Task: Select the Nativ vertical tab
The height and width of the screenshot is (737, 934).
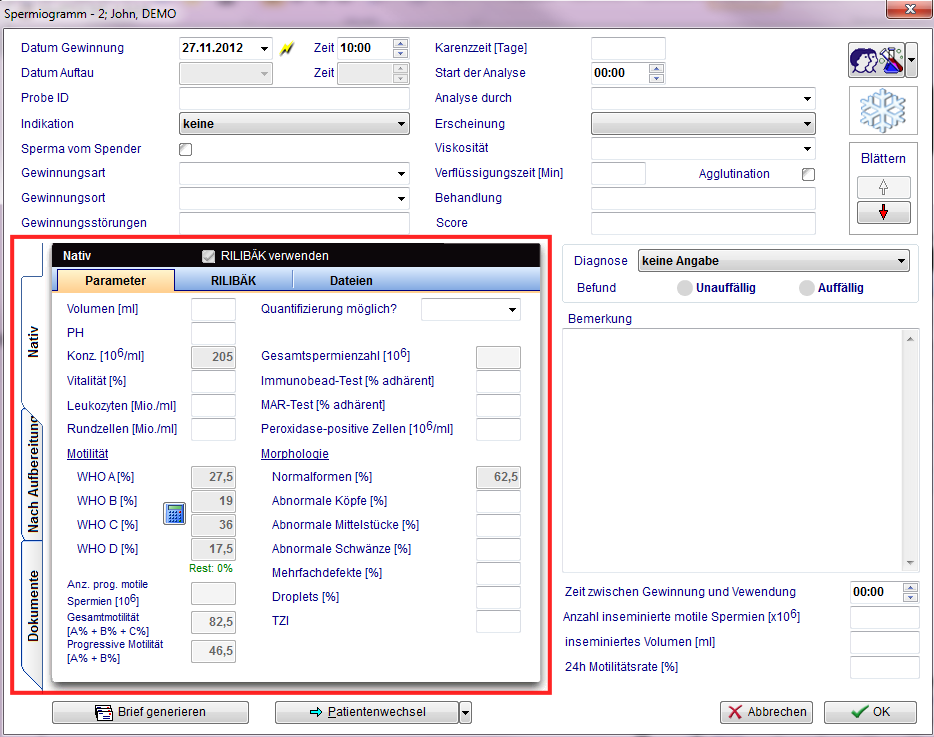Action: click(33, 342)
